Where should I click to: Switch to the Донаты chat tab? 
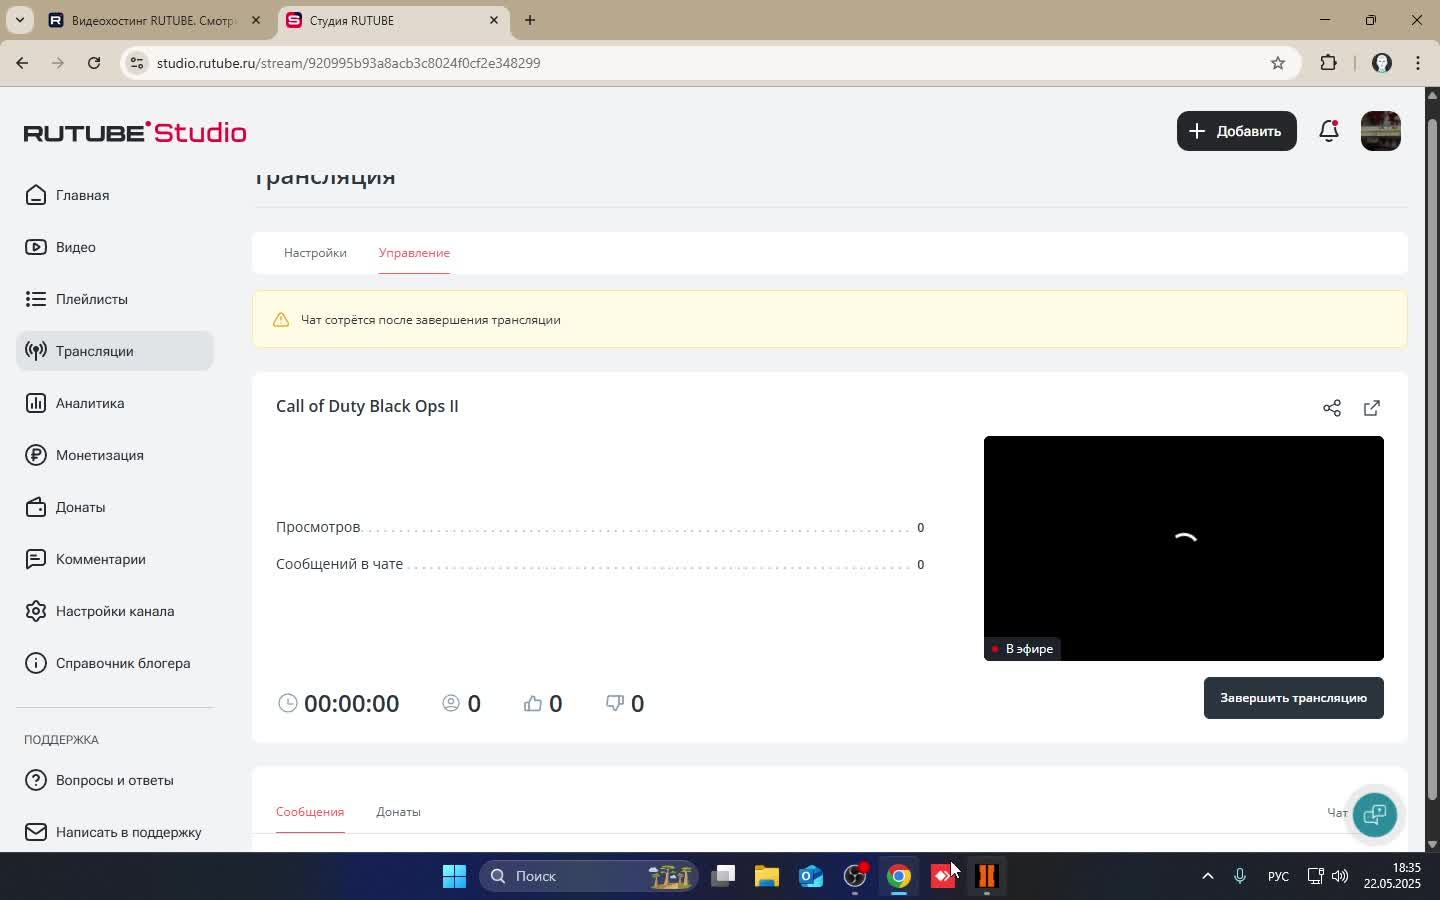click(398, 812)
